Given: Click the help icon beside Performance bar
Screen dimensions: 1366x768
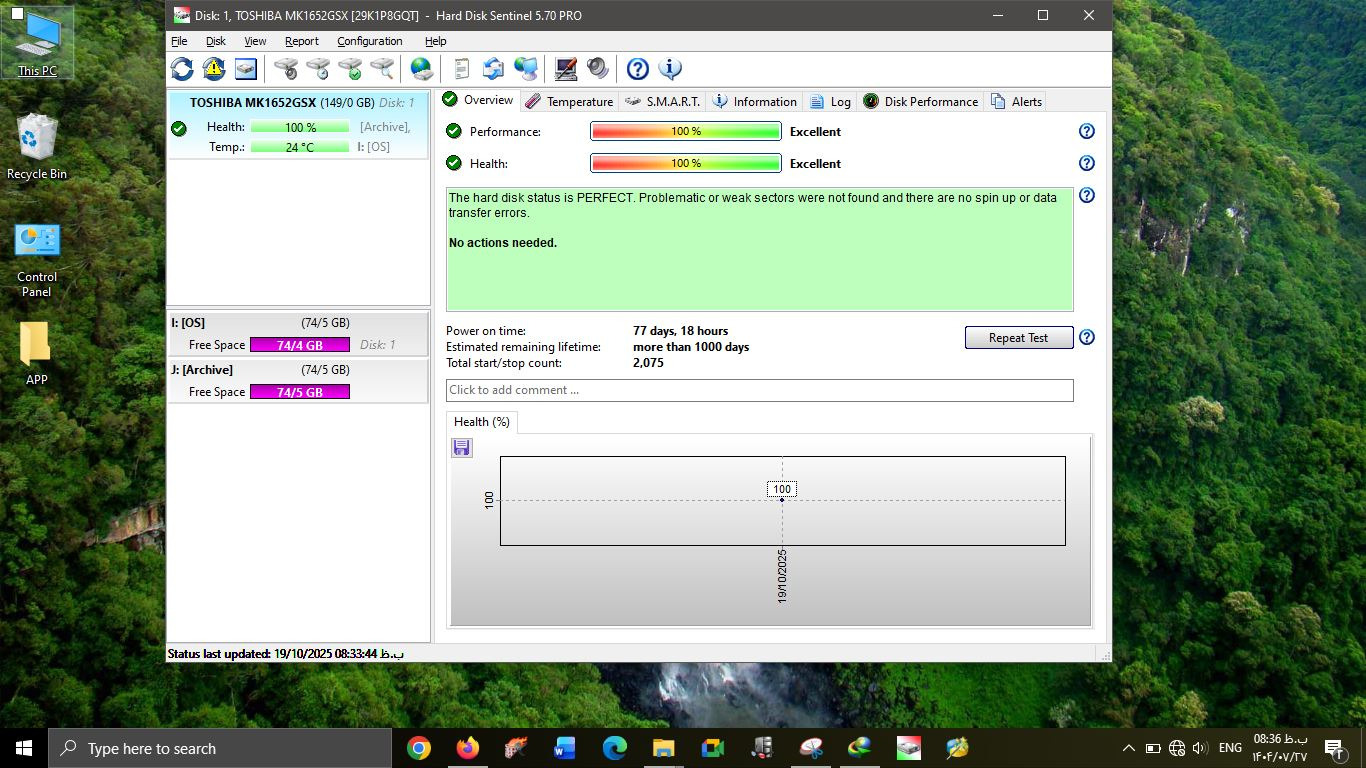Looking at the screenshot, I should coord(1086,132).
